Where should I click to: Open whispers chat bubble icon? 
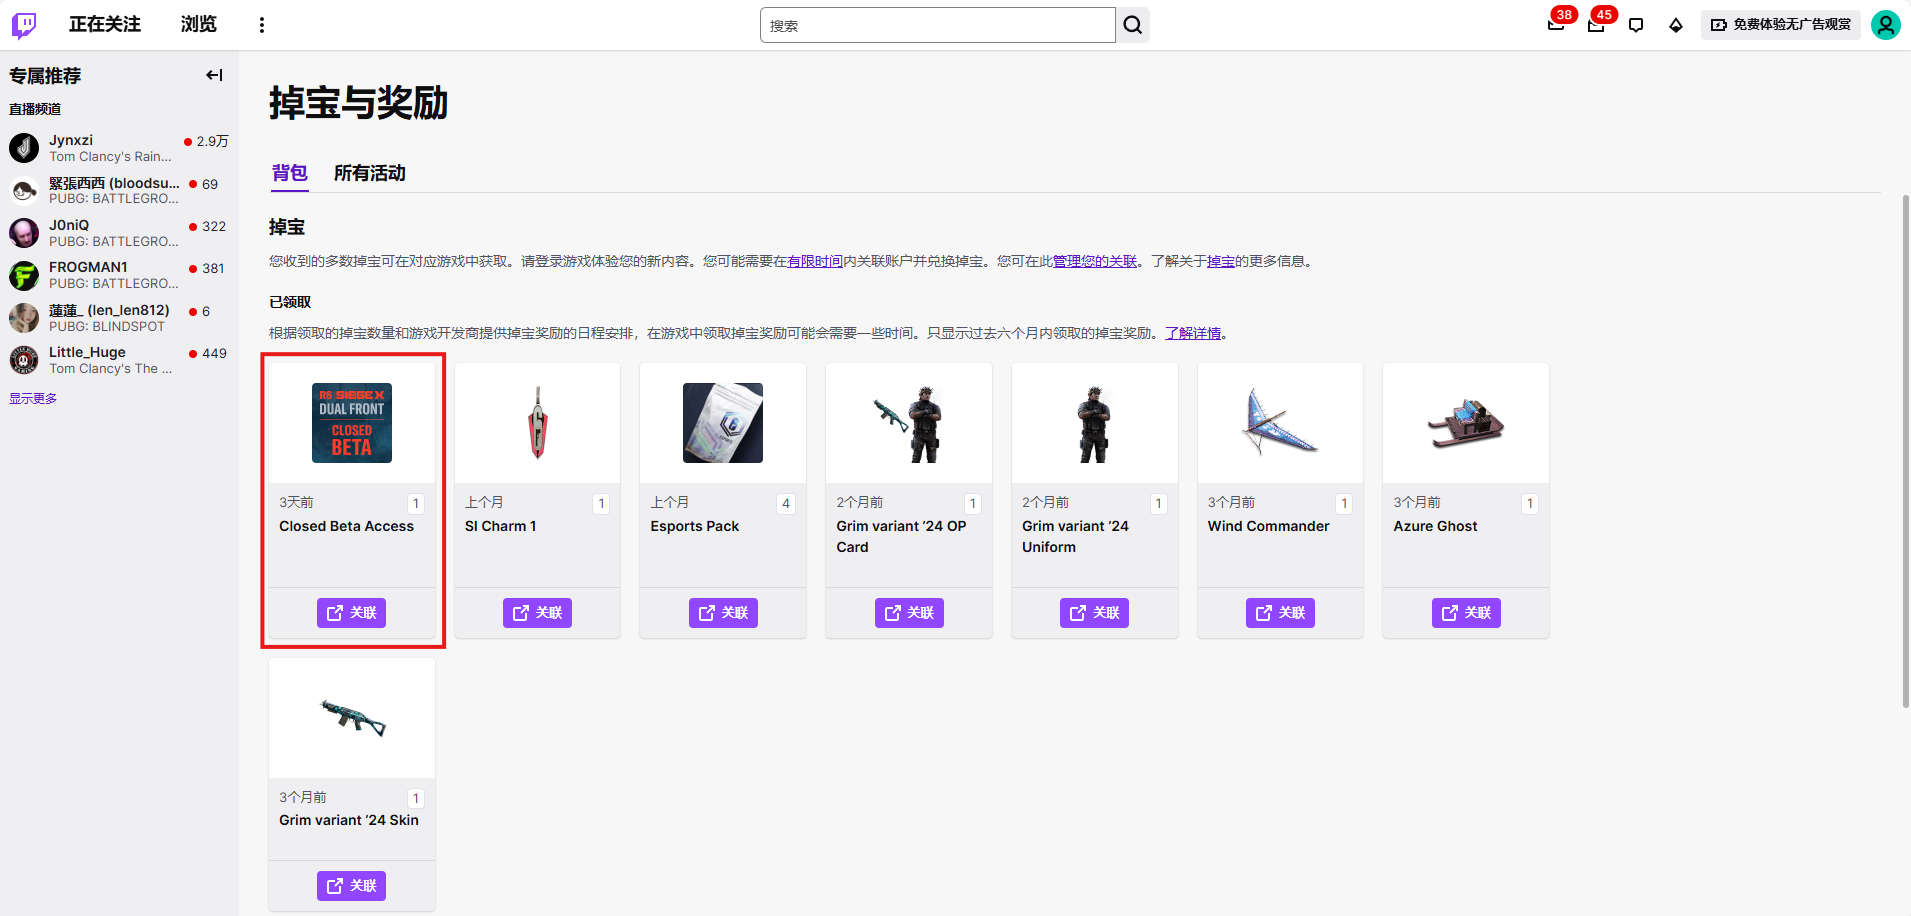point(1636,25)
